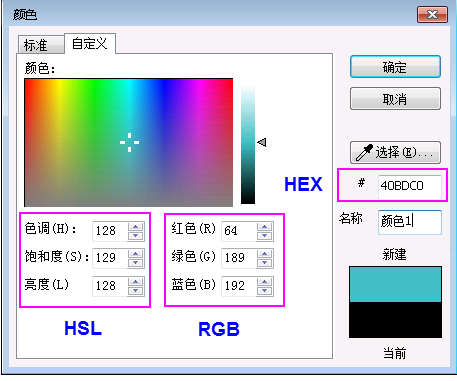Click the 新建 teal color preview

coord(395,284)
